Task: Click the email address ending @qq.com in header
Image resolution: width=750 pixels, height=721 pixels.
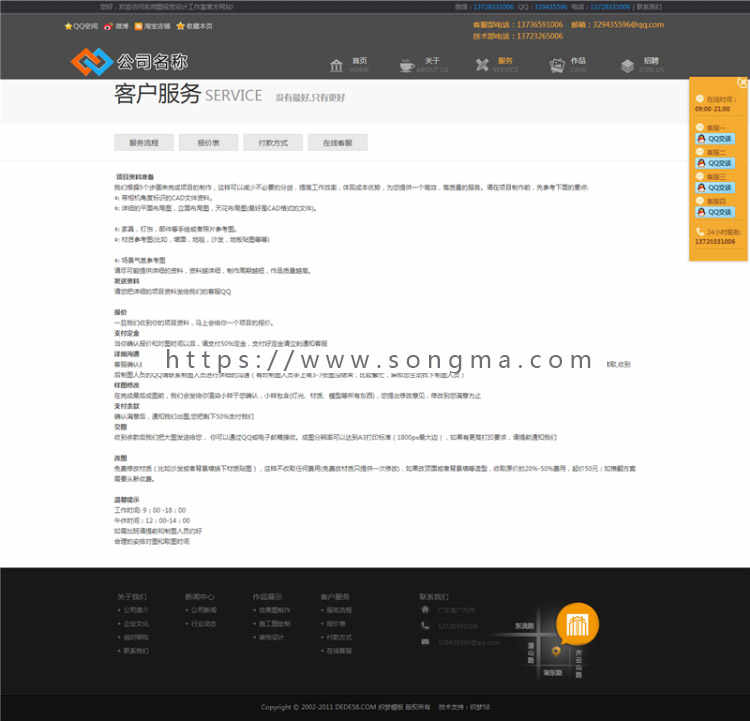Action: point(628,24)
